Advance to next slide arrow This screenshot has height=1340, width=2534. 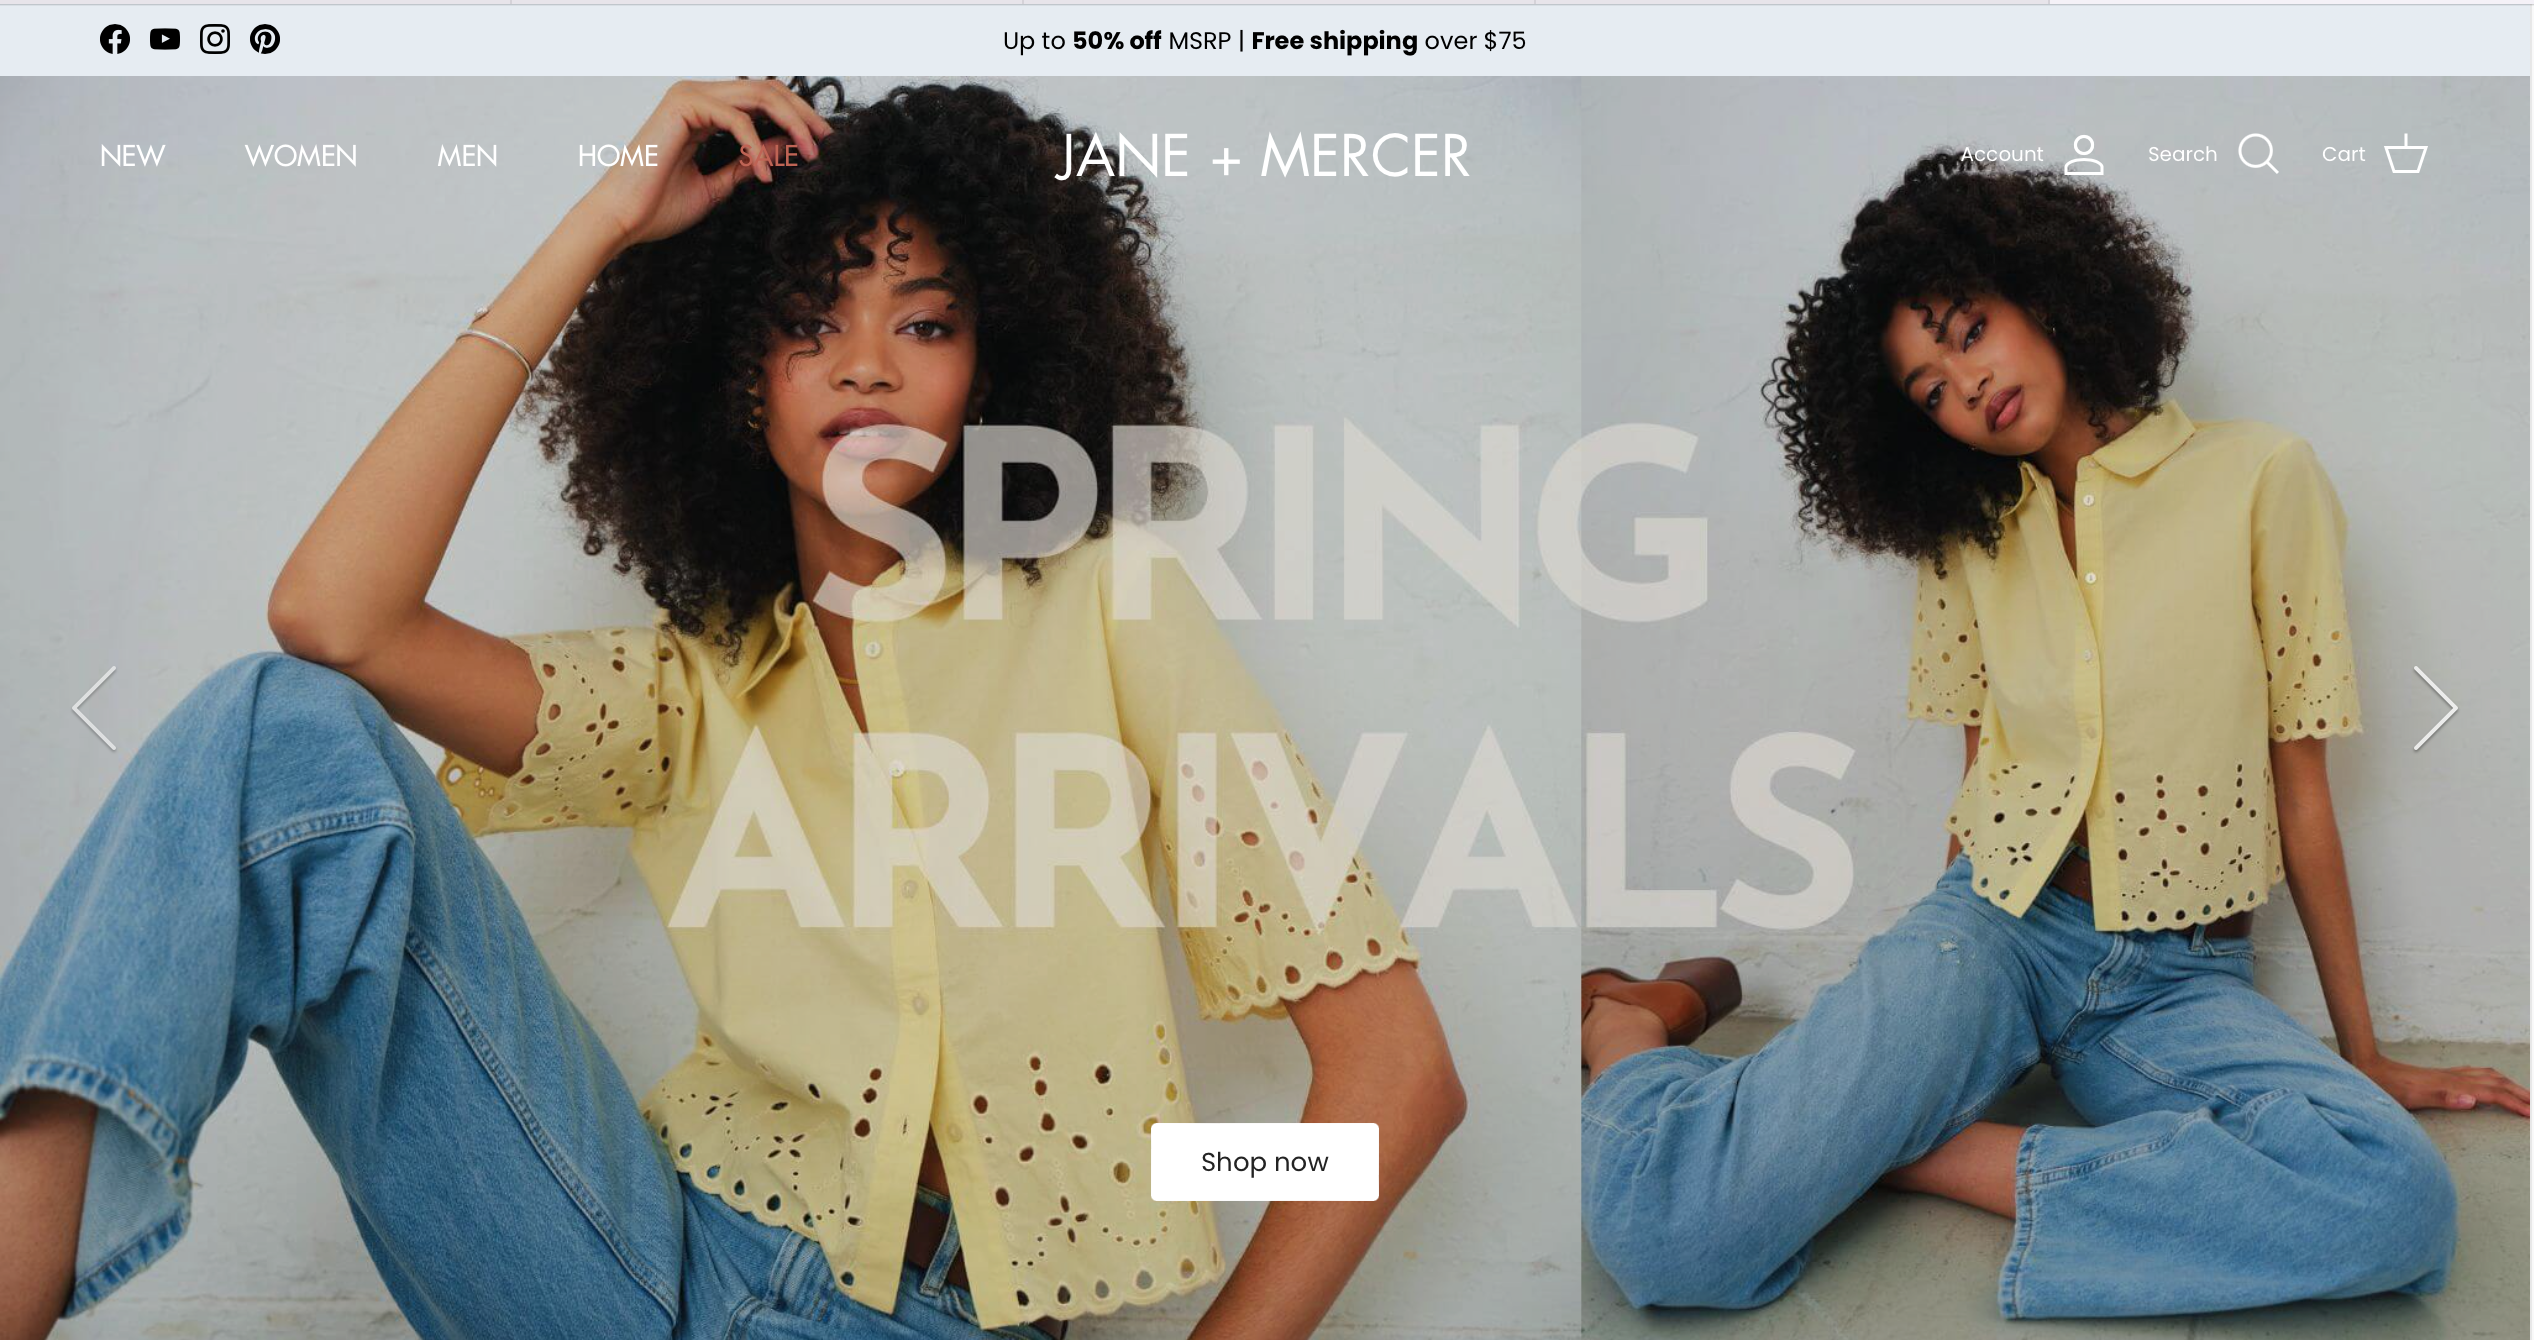point(2435,708)
